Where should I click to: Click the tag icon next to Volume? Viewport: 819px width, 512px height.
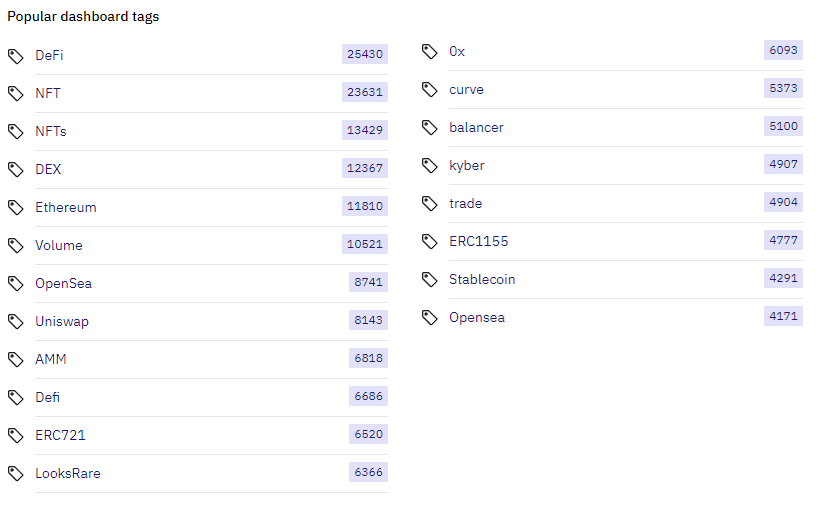[16, 246]
